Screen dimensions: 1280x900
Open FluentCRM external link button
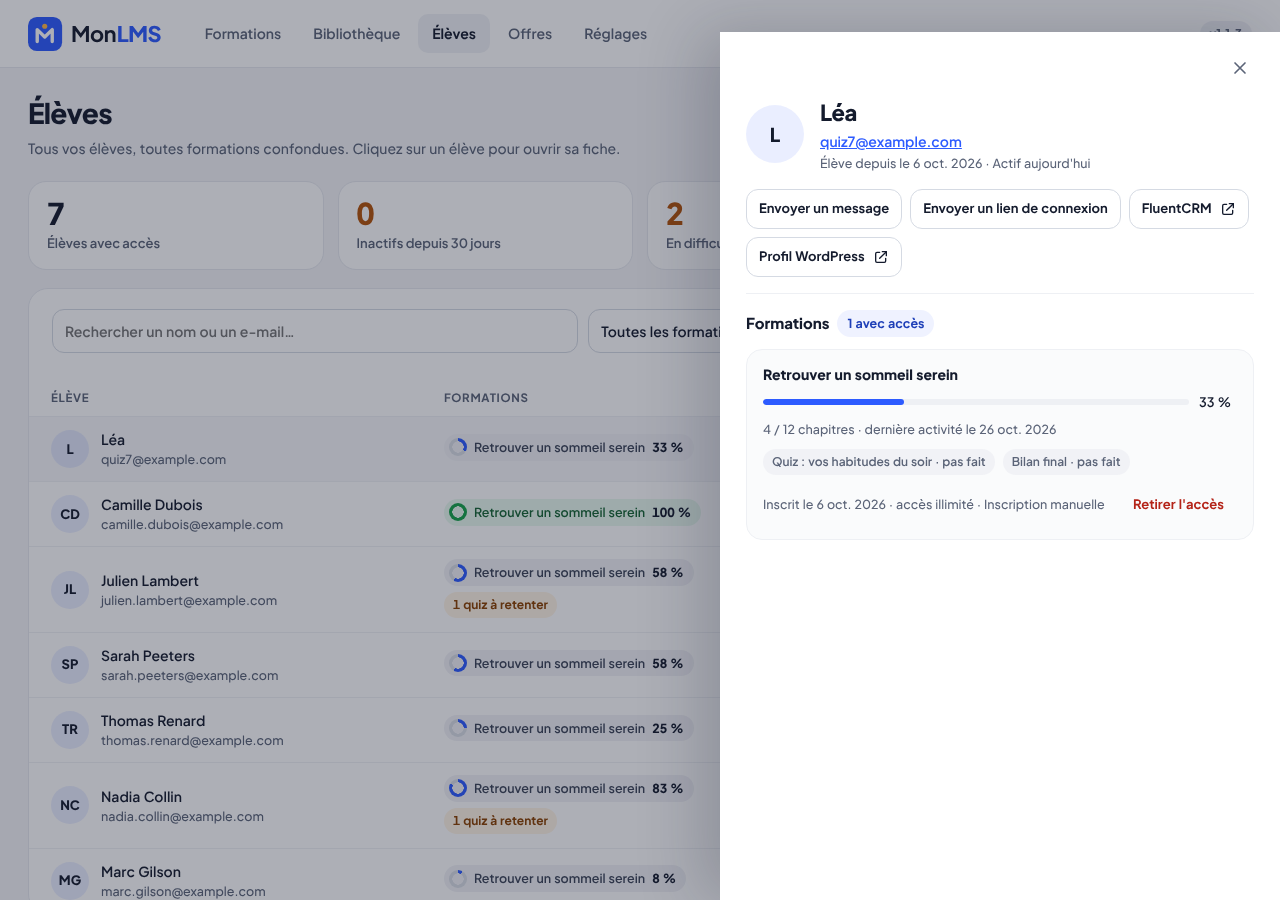pos(1189,209)
